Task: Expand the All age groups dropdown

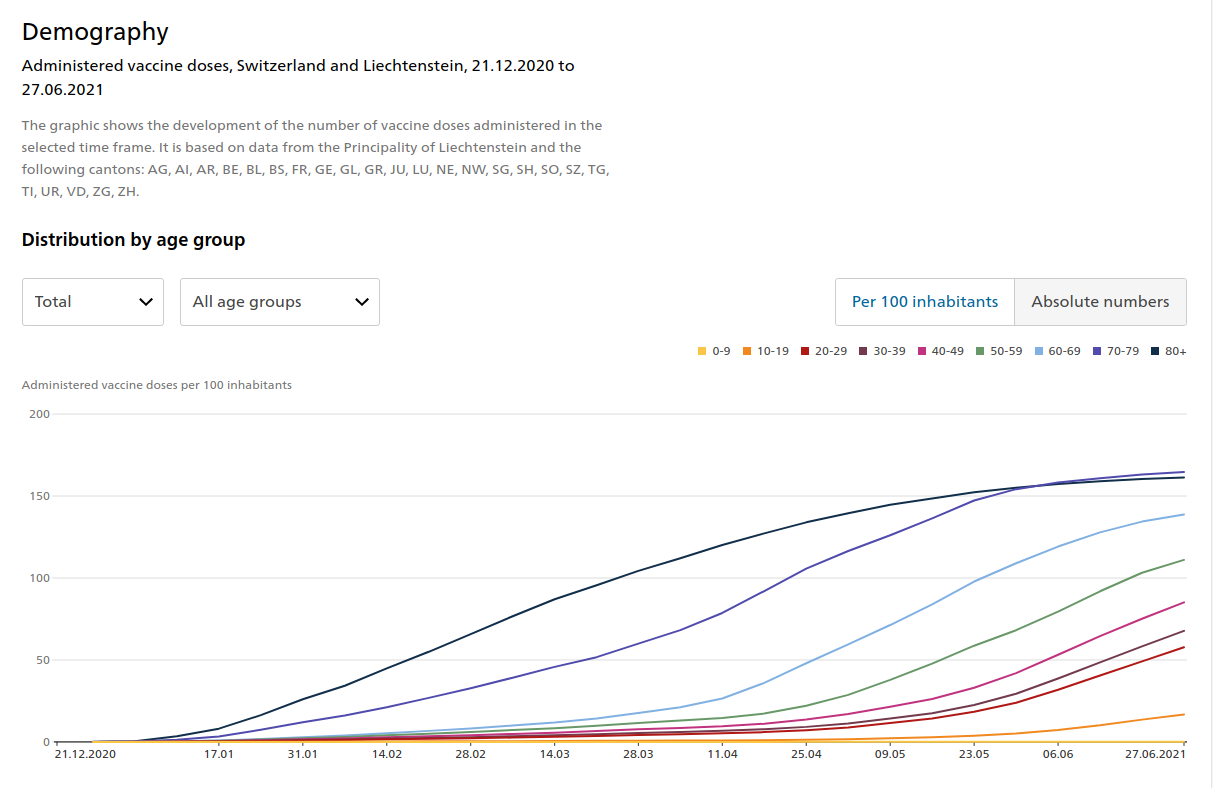Action: click(x=279, y=302)
